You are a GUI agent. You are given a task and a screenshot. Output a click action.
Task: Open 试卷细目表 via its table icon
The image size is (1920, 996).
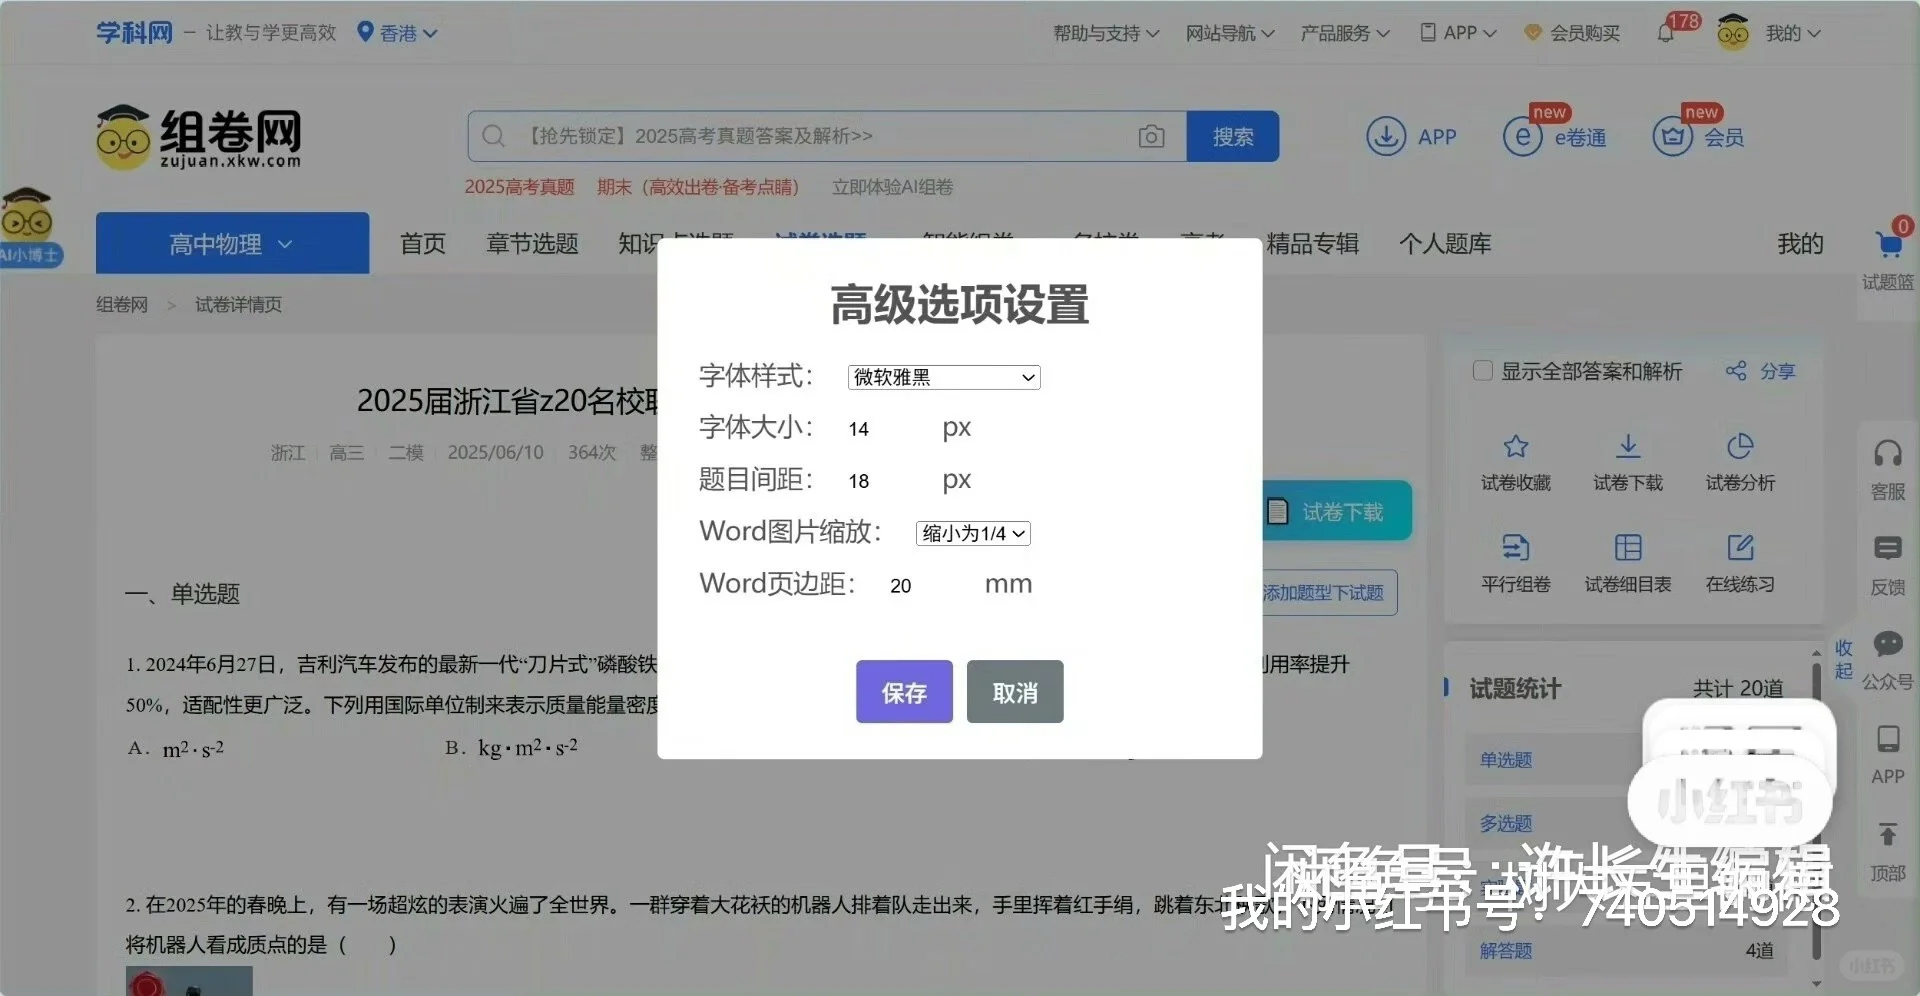[1627, 548]
